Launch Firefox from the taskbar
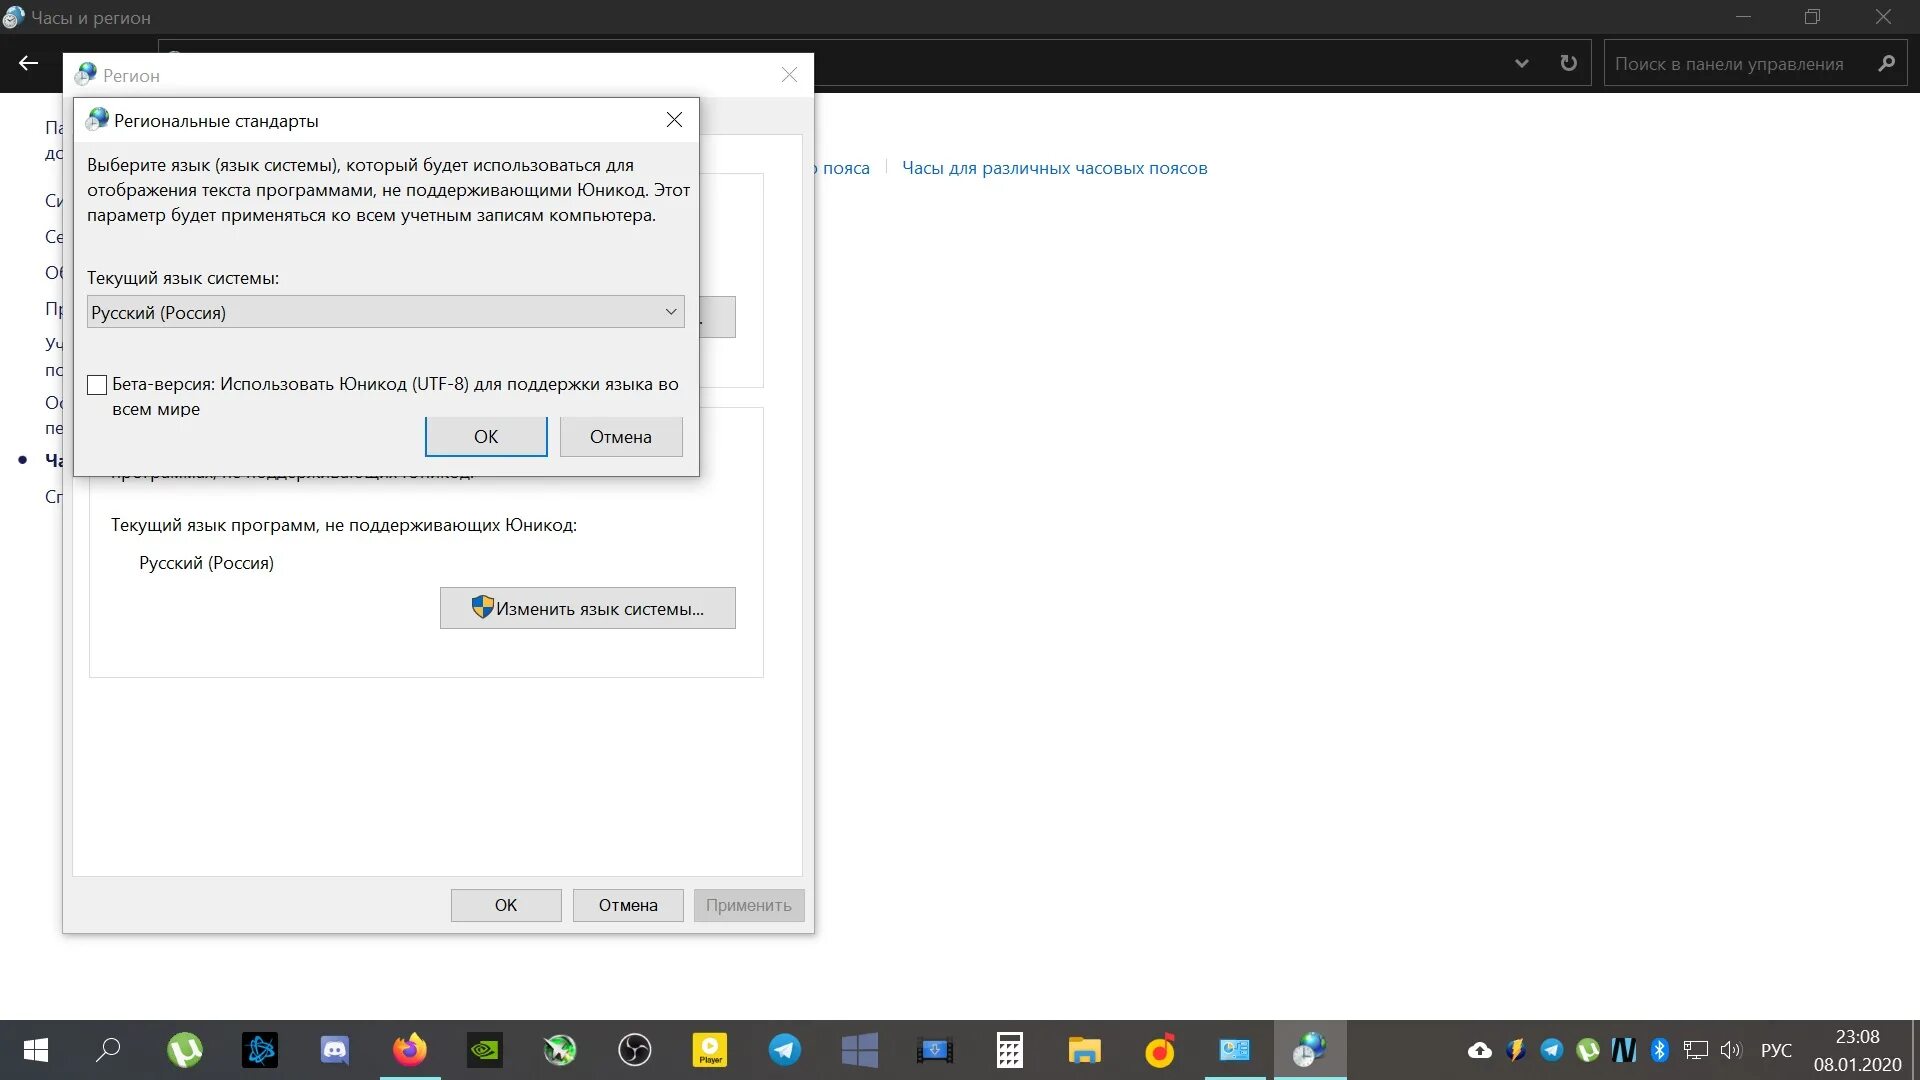 coord(409,1050)
